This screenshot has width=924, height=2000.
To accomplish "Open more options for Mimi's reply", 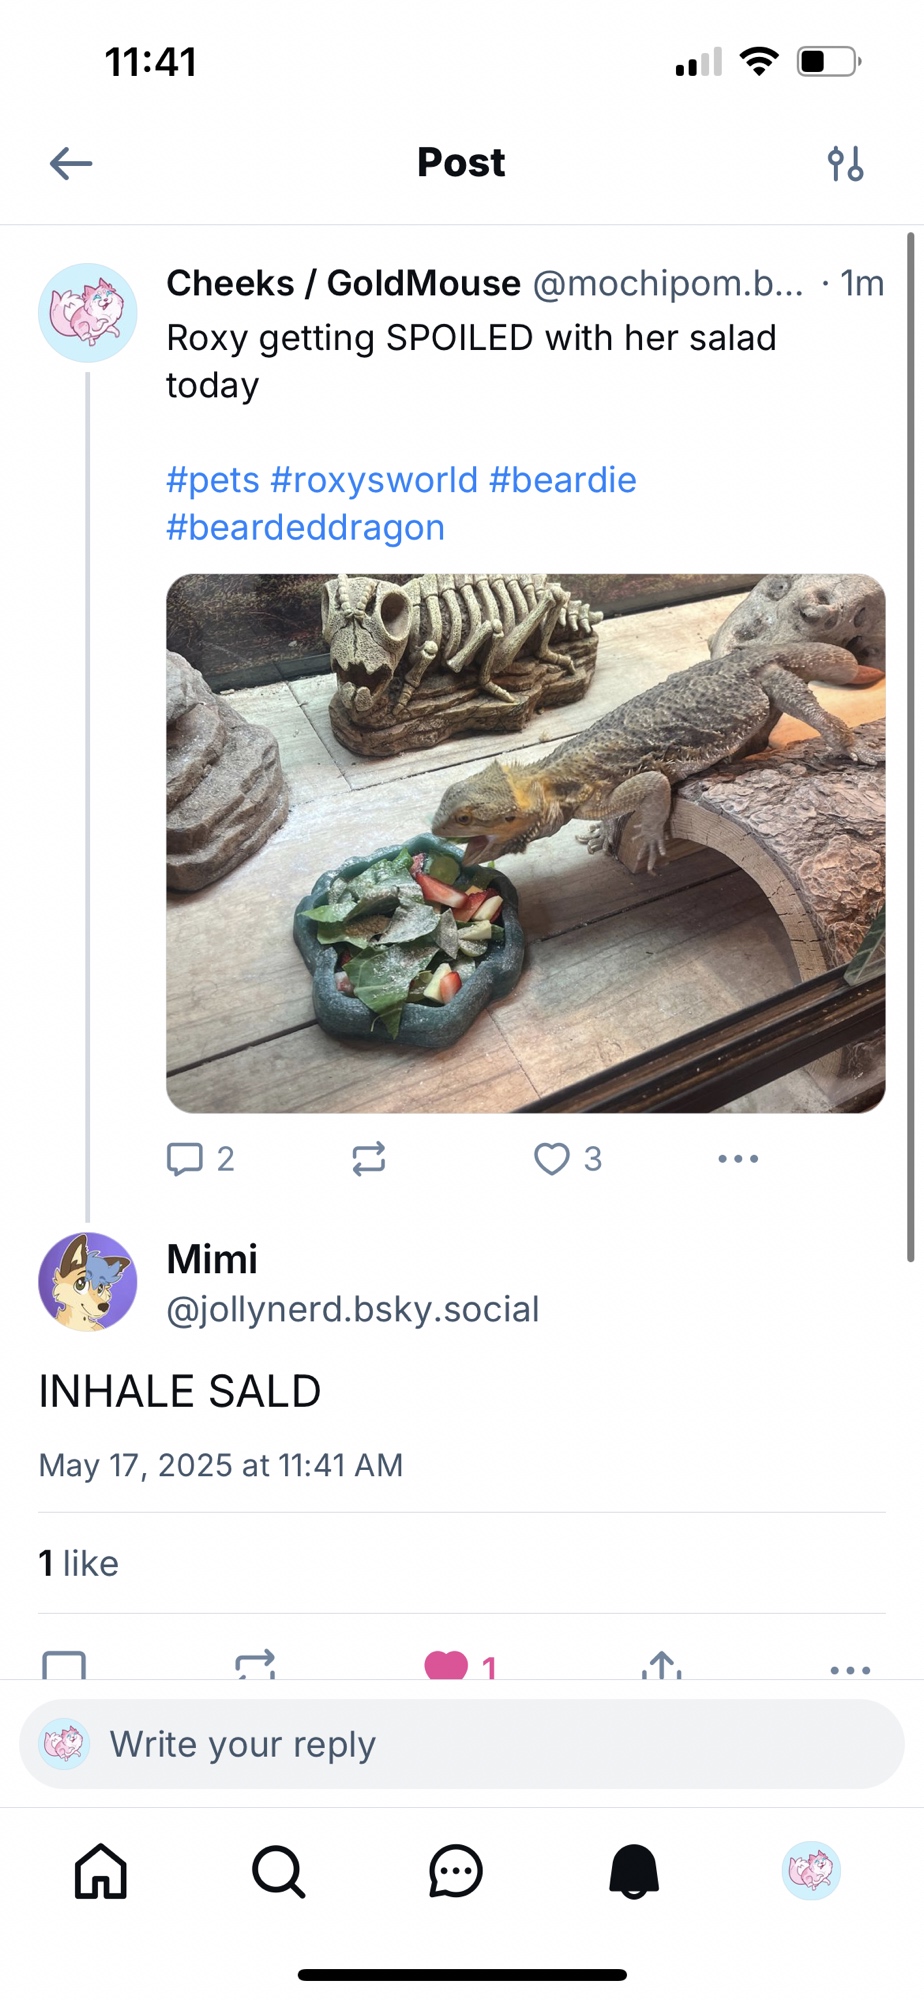I will [850, 1669].
